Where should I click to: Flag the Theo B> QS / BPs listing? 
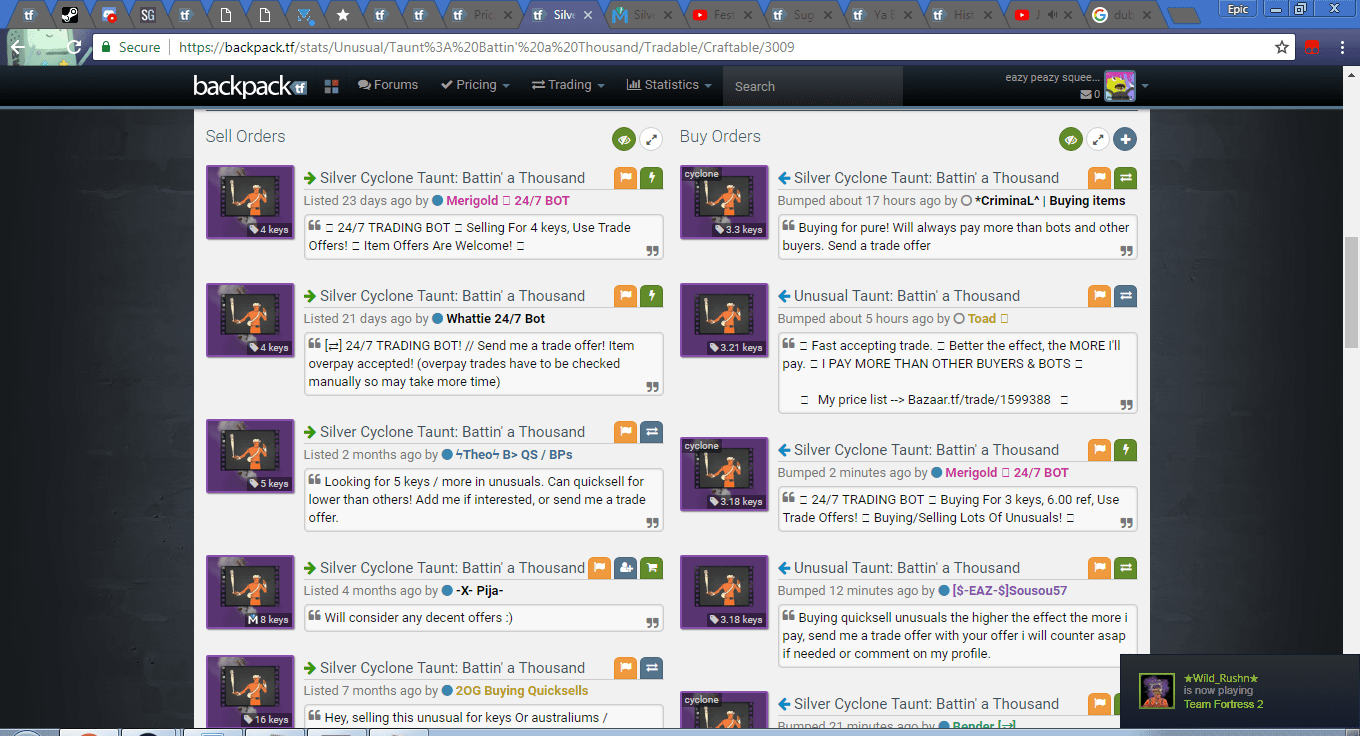[625, 432]
